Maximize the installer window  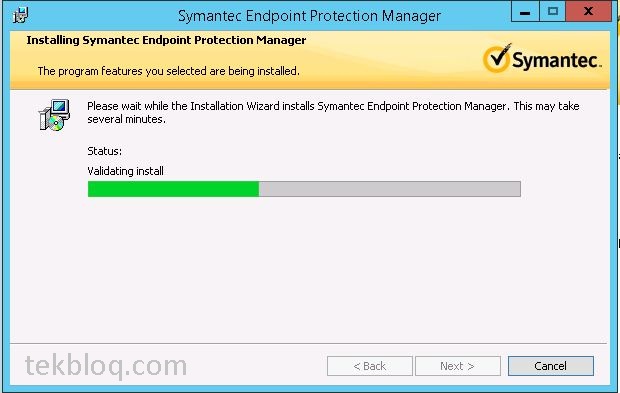pos(552,12)
